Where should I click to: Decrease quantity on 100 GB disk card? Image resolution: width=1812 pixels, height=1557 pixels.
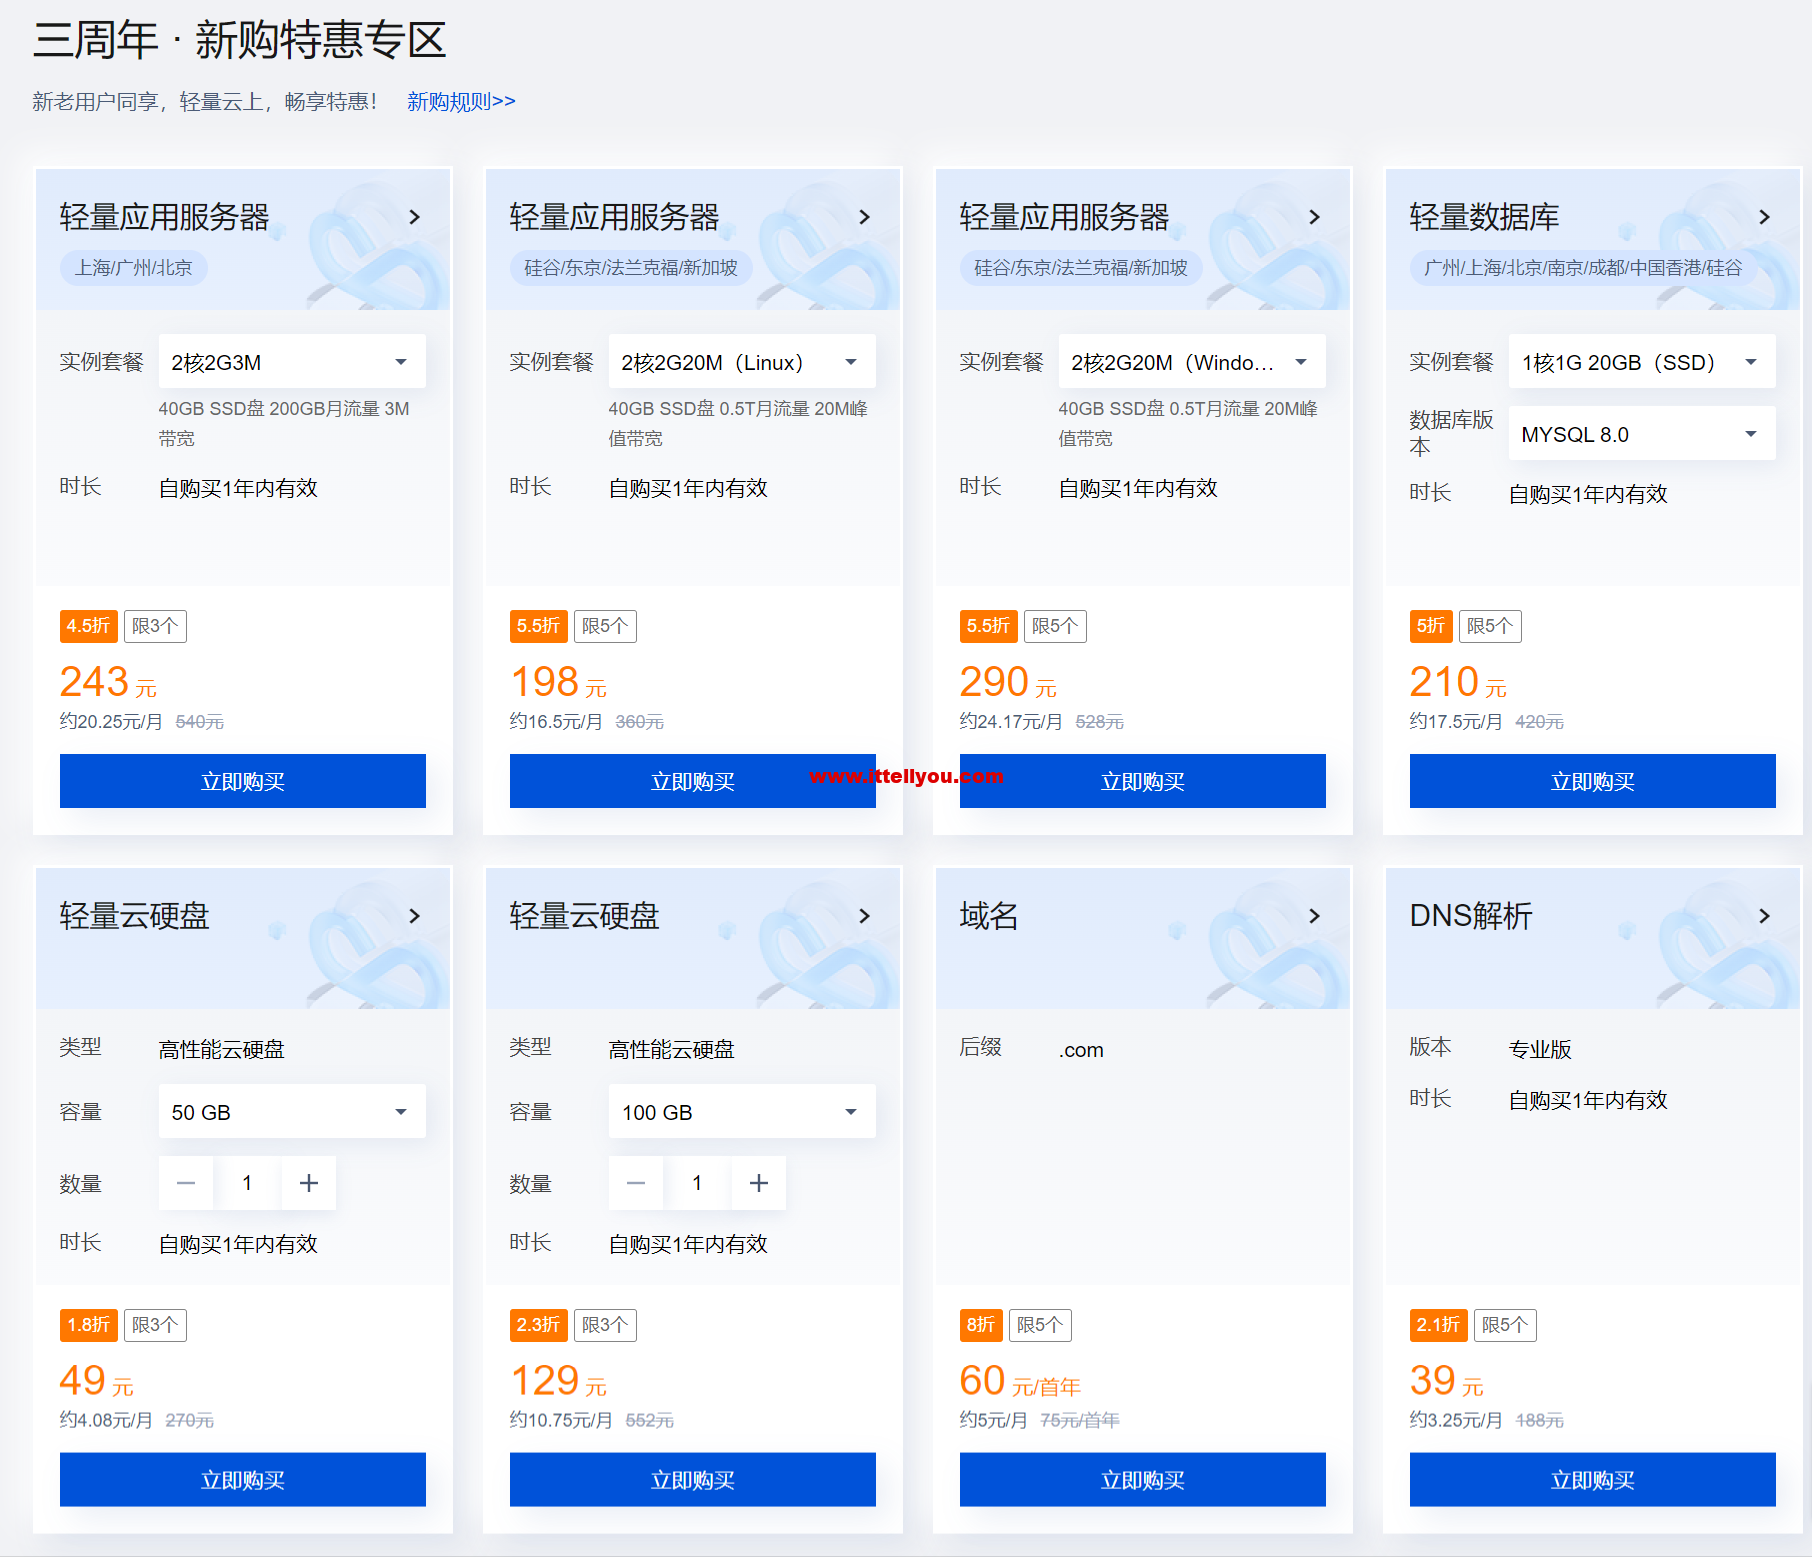pos(636,1183)
